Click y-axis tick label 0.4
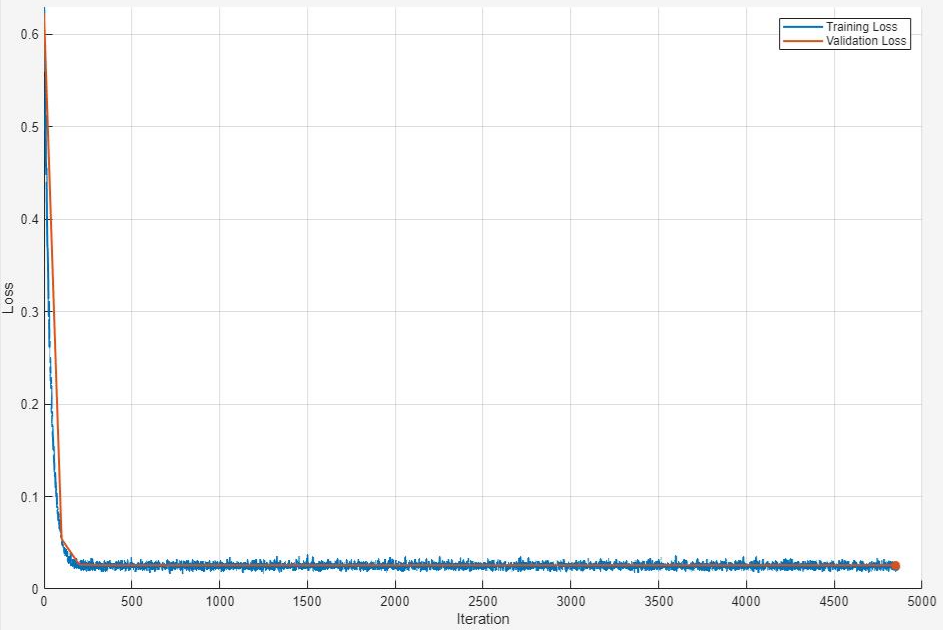This screenshot has height=630, width=943. point(29,219)
